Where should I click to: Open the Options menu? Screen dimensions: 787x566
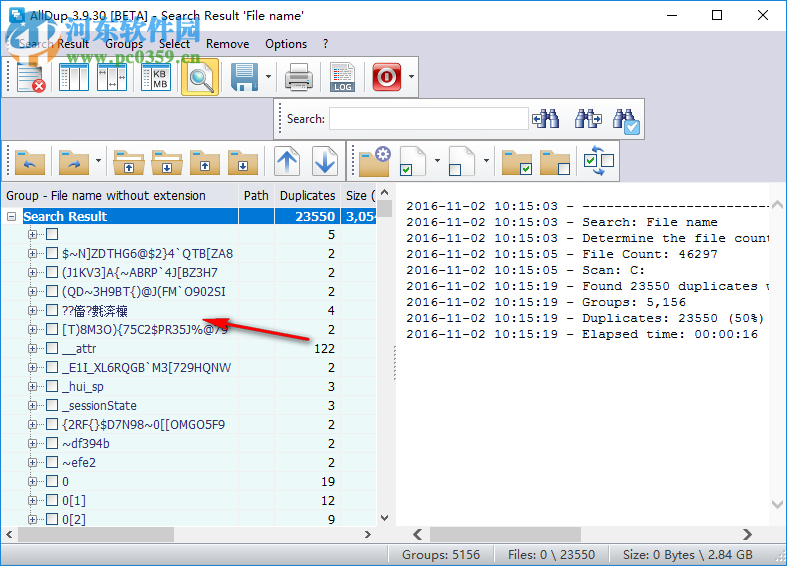(286, 44)
